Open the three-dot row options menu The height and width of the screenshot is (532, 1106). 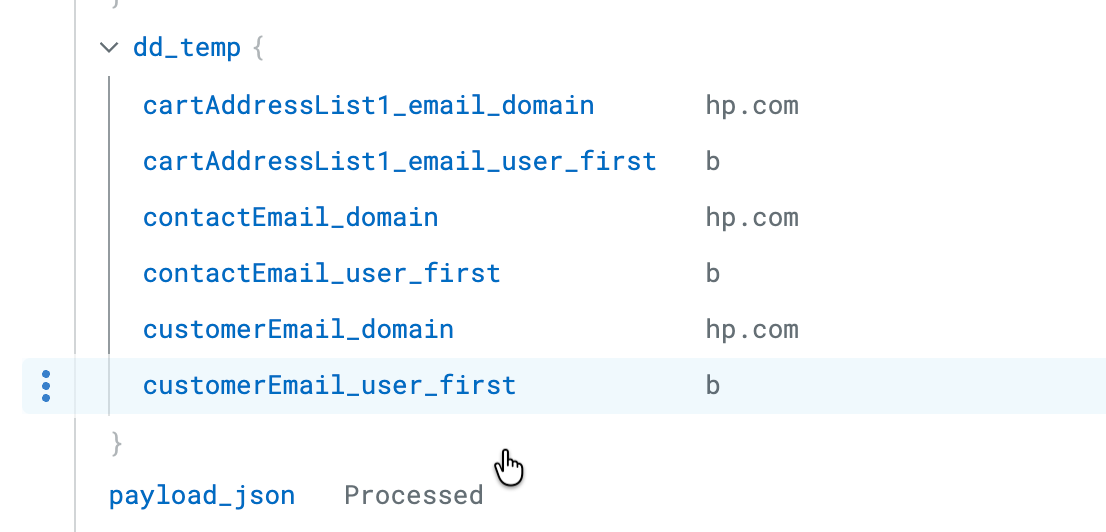point(46,386)
